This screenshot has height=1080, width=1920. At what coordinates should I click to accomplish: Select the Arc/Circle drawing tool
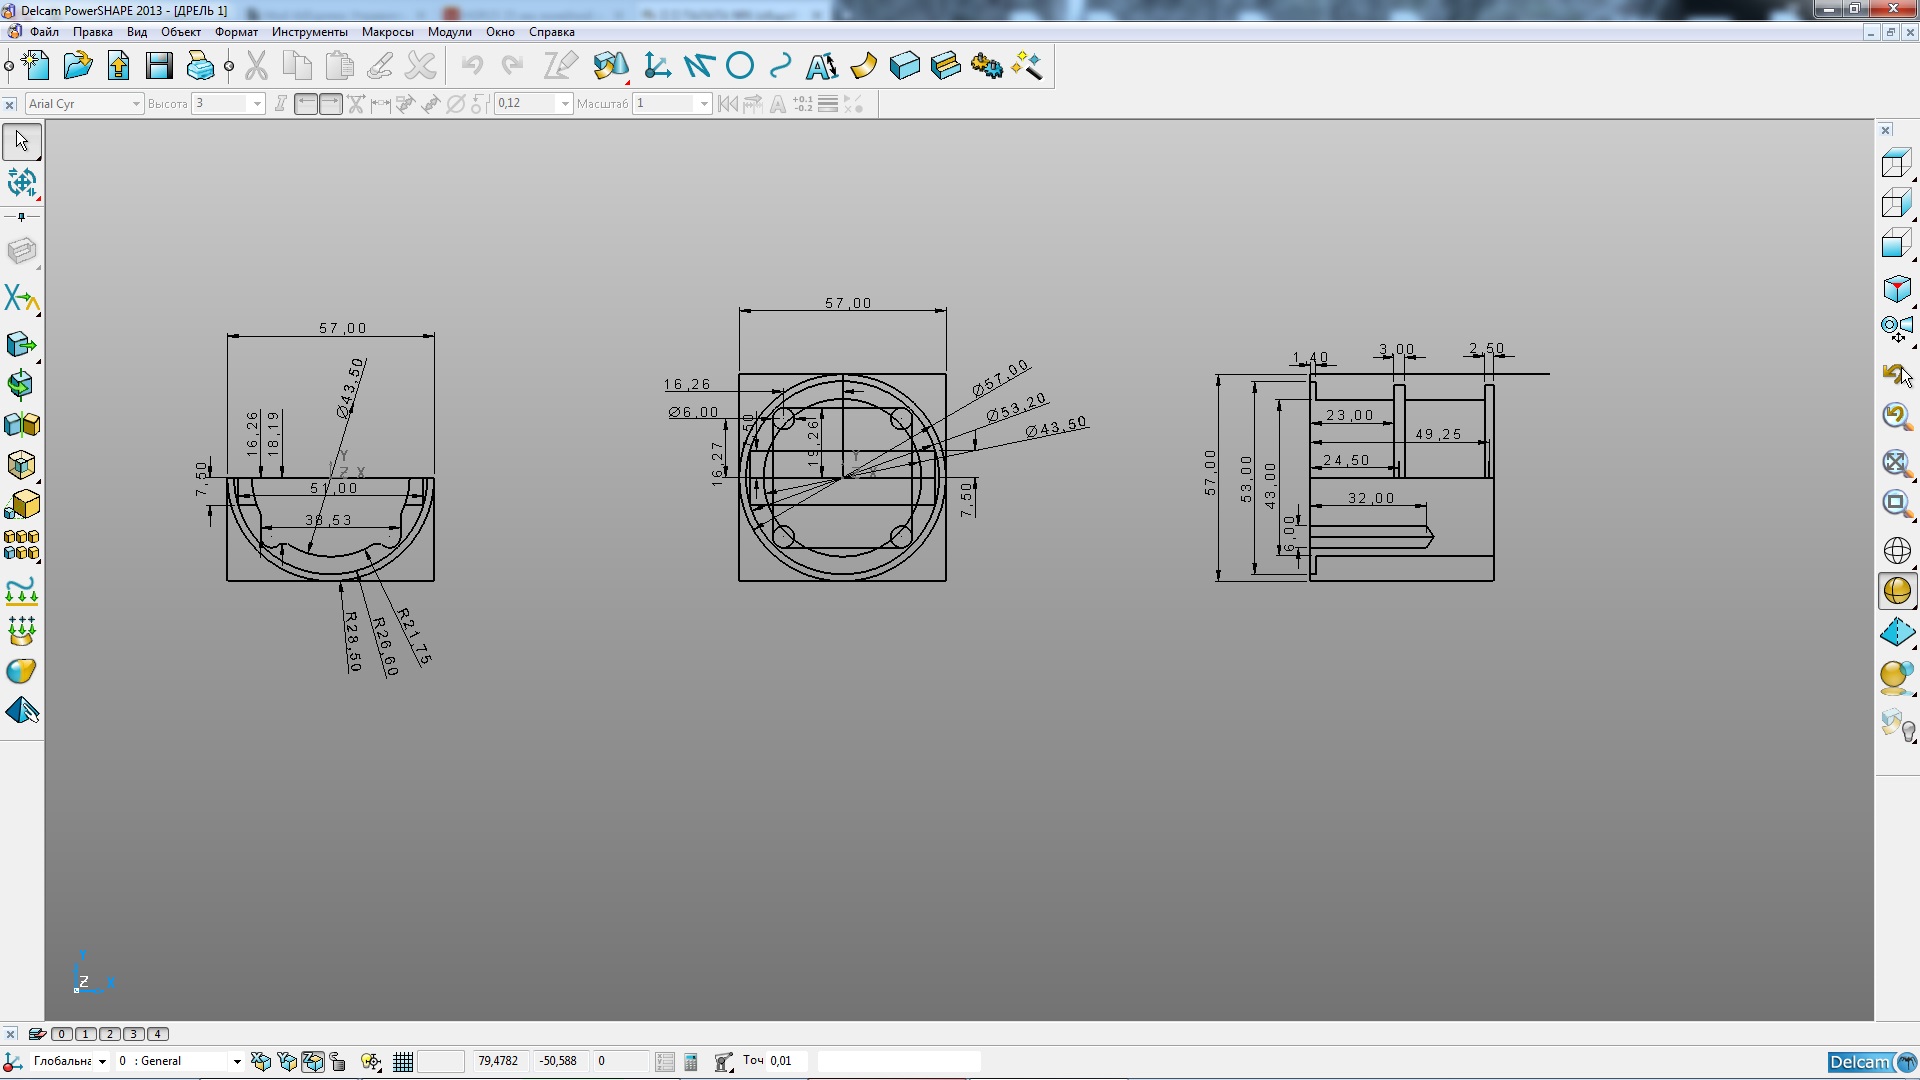tap(740, 66)
